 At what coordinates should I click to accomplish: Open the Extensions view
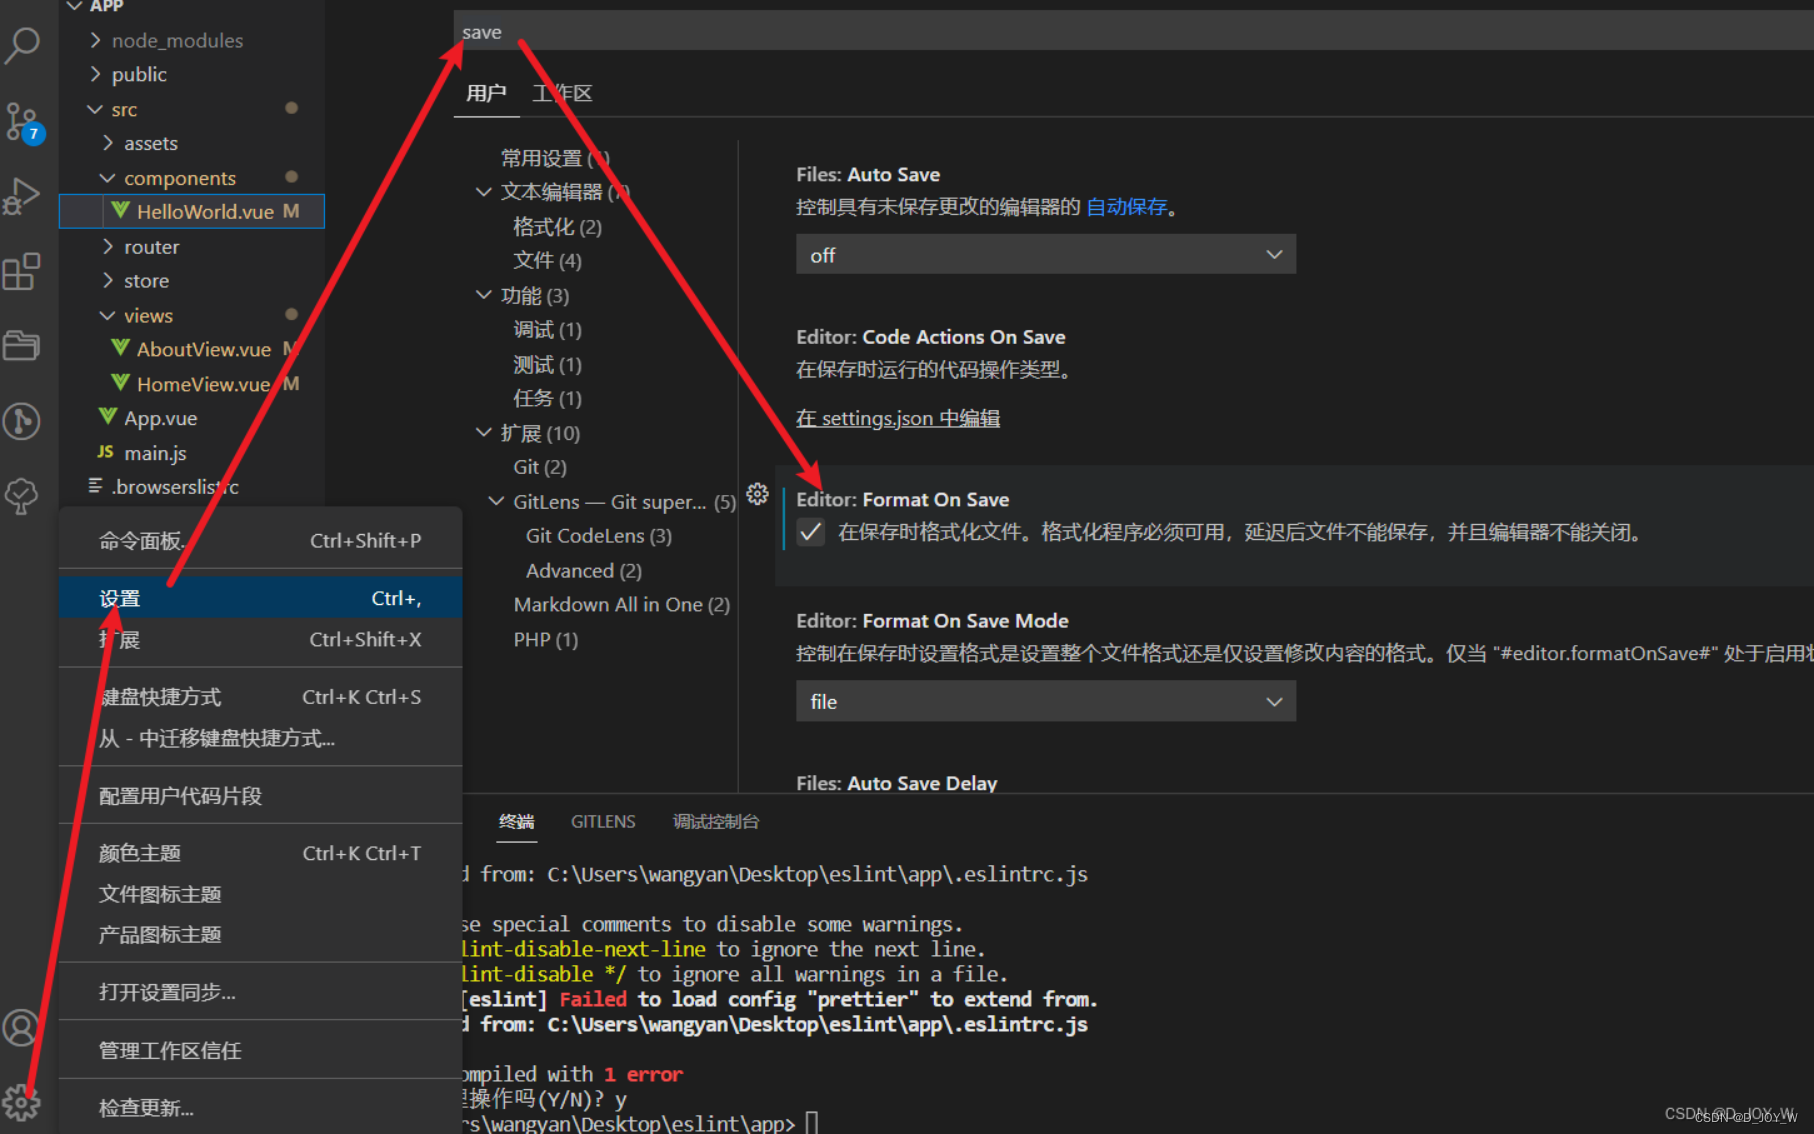(x=22, y=271)
